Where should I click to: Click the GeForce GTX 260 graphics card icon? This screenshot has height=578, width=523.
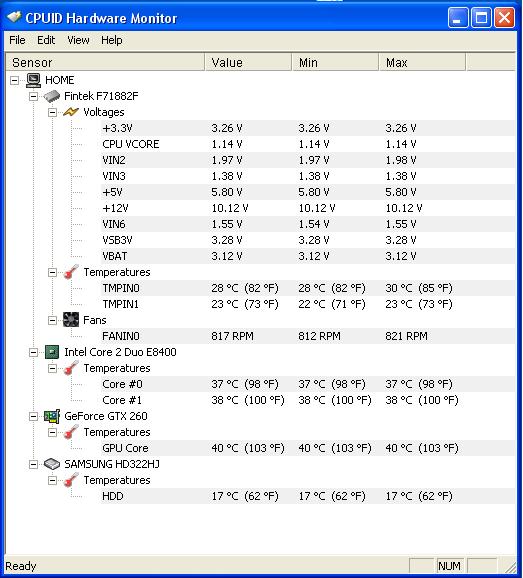pyautogui.click(x=52, y=416)
